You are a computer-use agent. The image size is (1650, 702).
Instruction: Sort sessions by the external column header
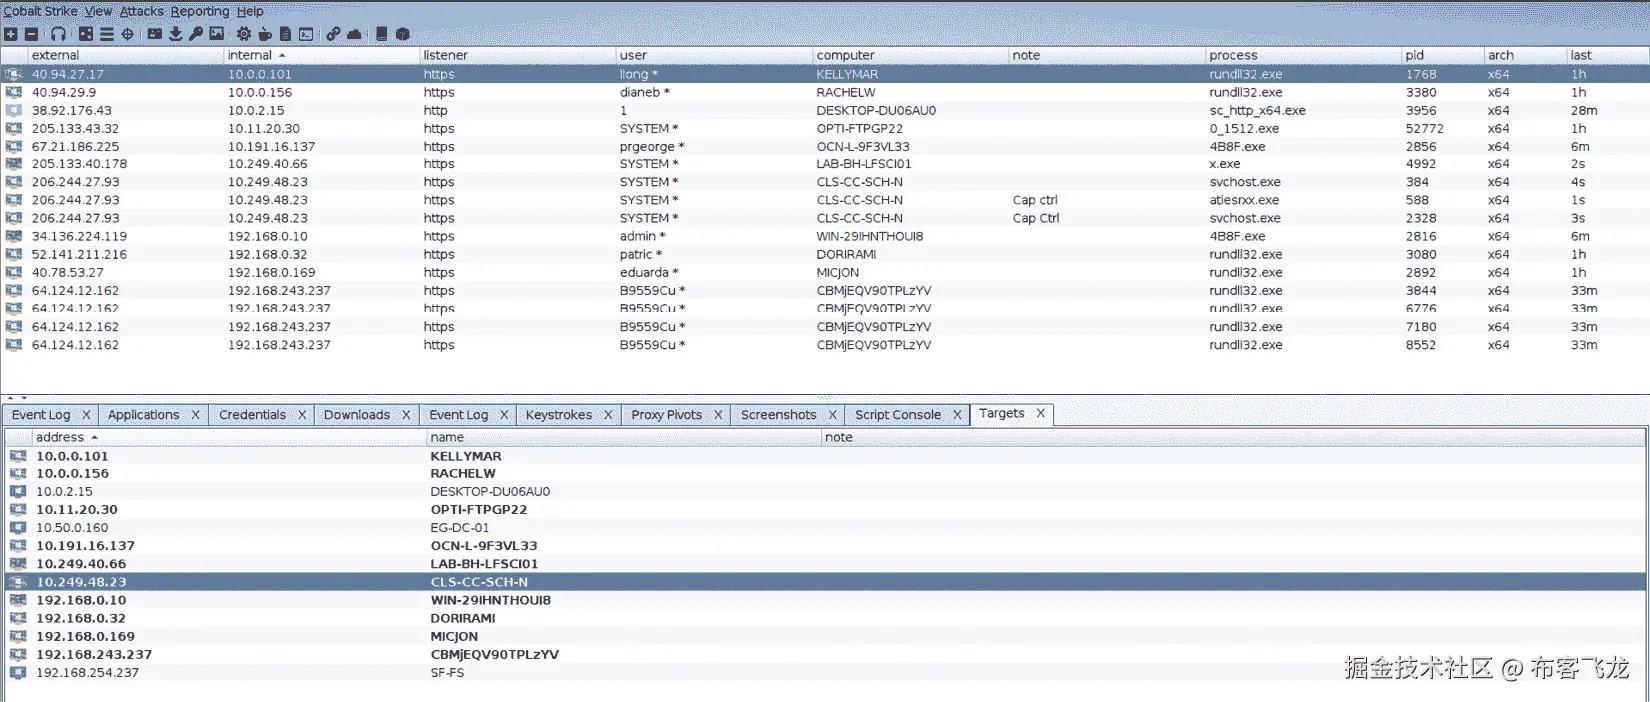(125, 55)
